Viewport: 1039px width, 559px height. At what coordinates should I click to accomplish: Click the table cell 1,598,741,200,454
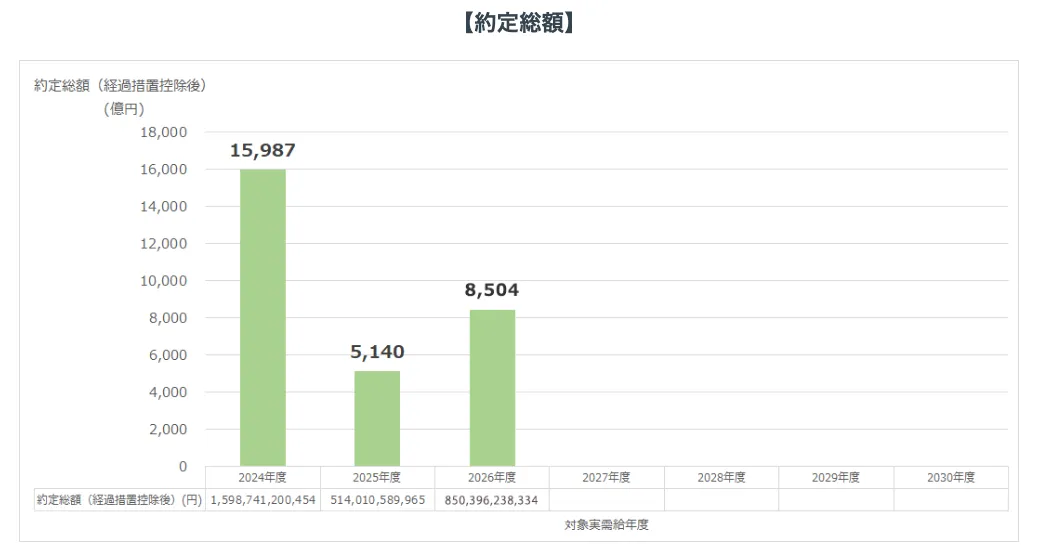click(263, 500)
